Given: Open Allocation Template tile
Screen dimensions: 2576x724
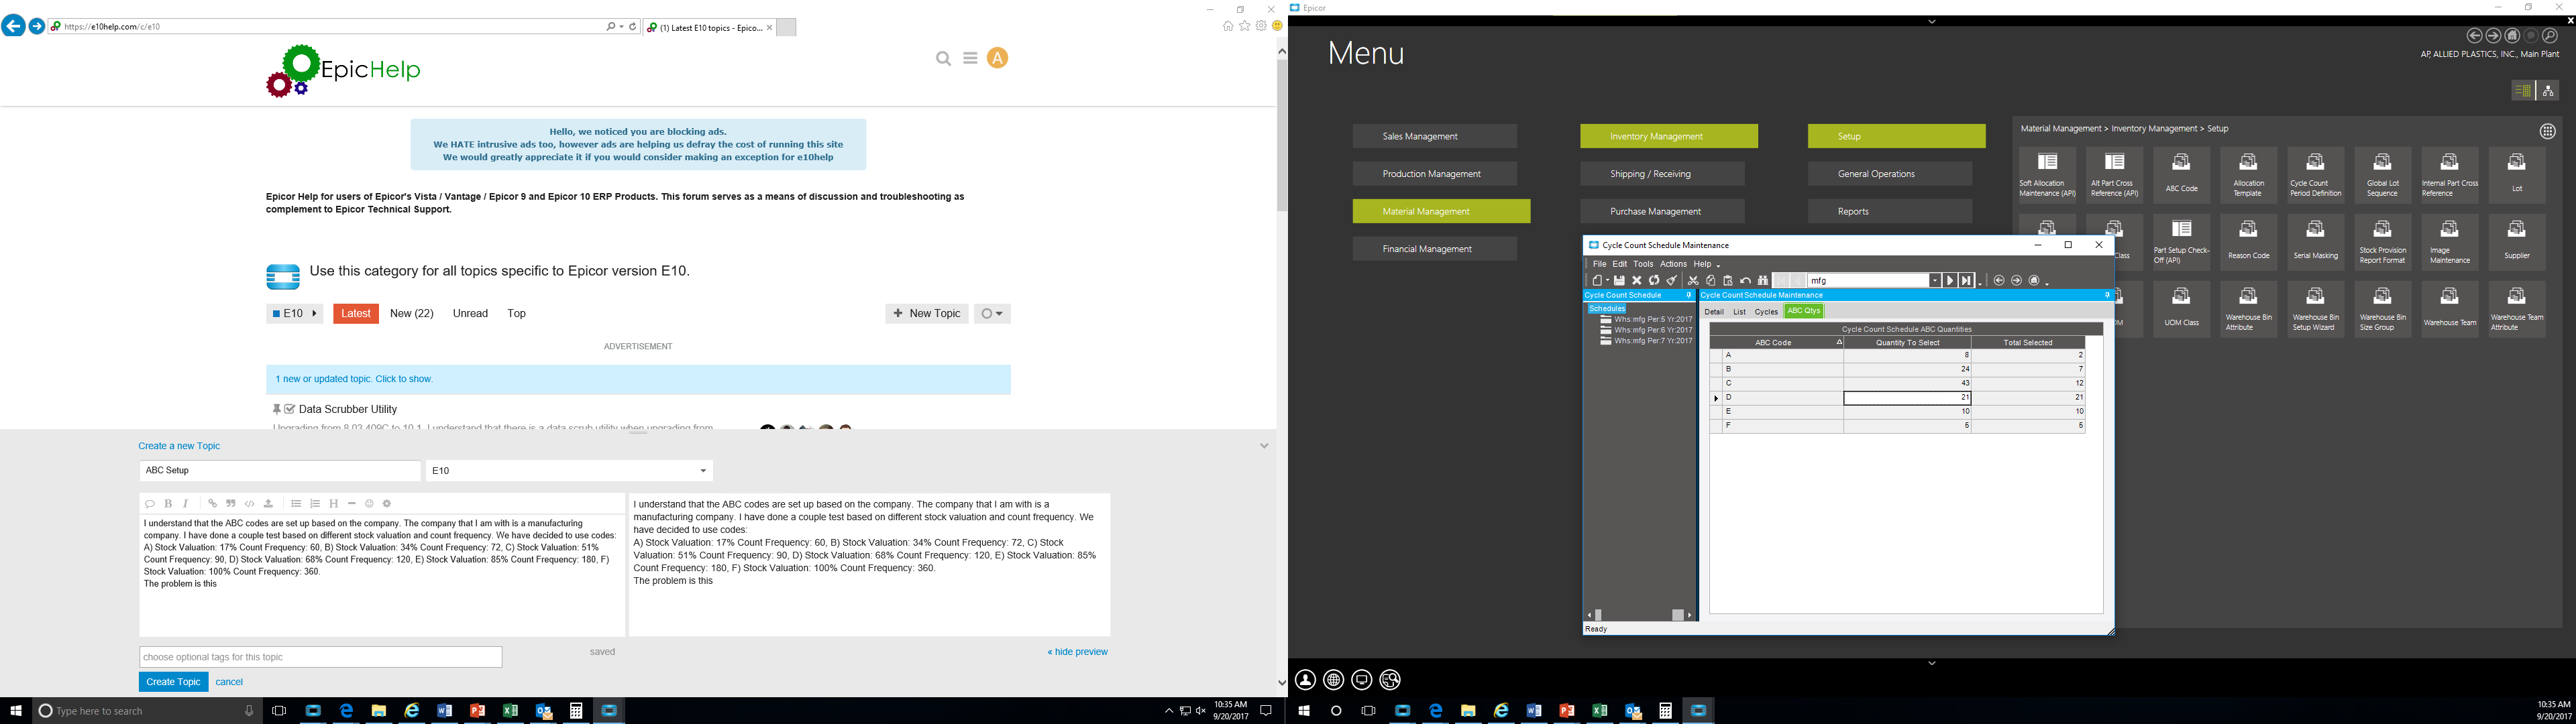Looking at the screenshot, I should tap(2248, 175).
